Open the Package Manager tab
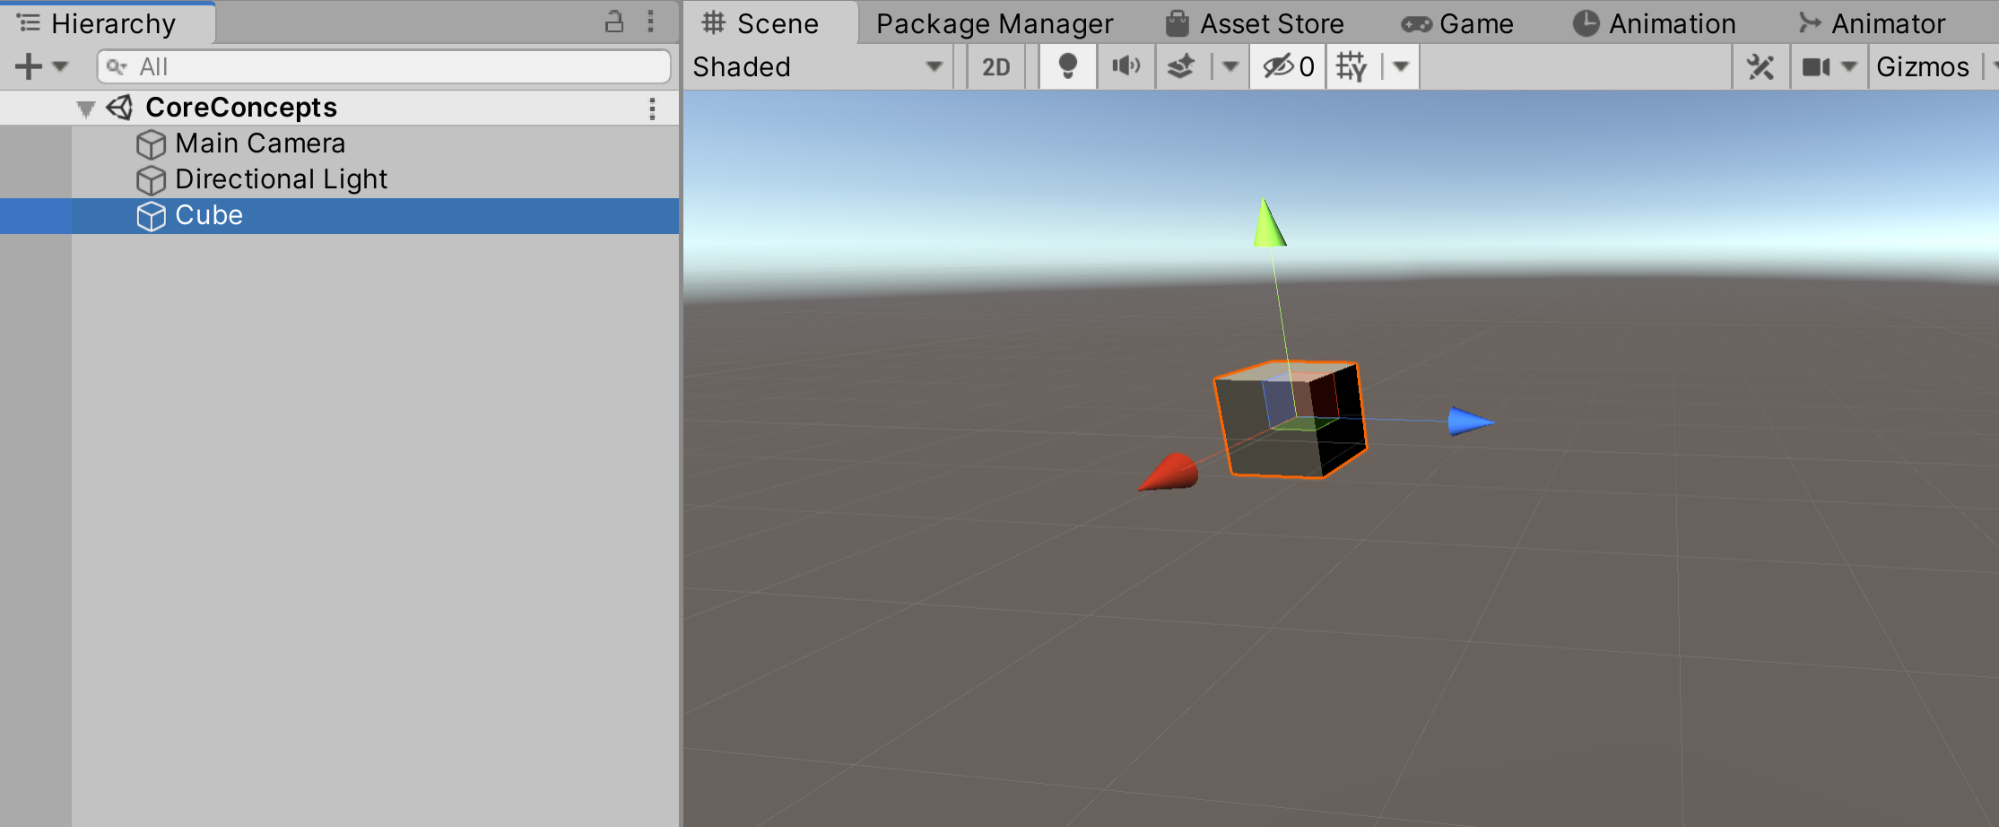 coord(994,23)
